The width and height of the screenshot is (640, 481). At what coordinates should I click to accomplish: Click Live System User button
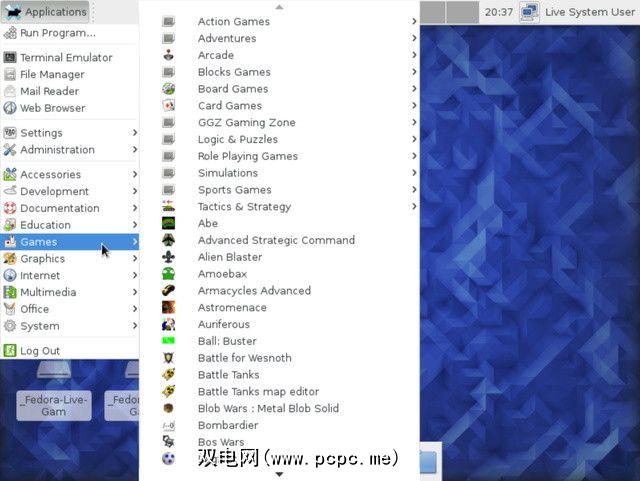tap(590, 12)
